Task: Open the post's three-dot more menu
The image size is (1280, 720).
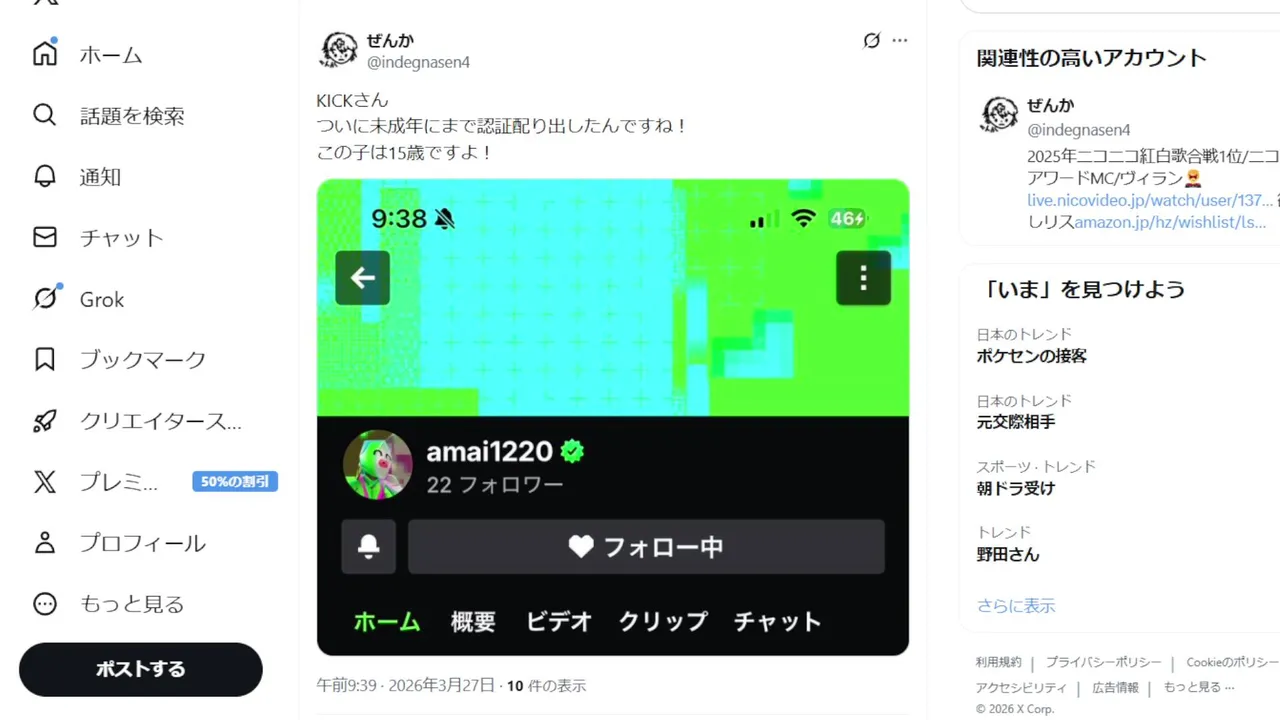Action: point(900,40)
